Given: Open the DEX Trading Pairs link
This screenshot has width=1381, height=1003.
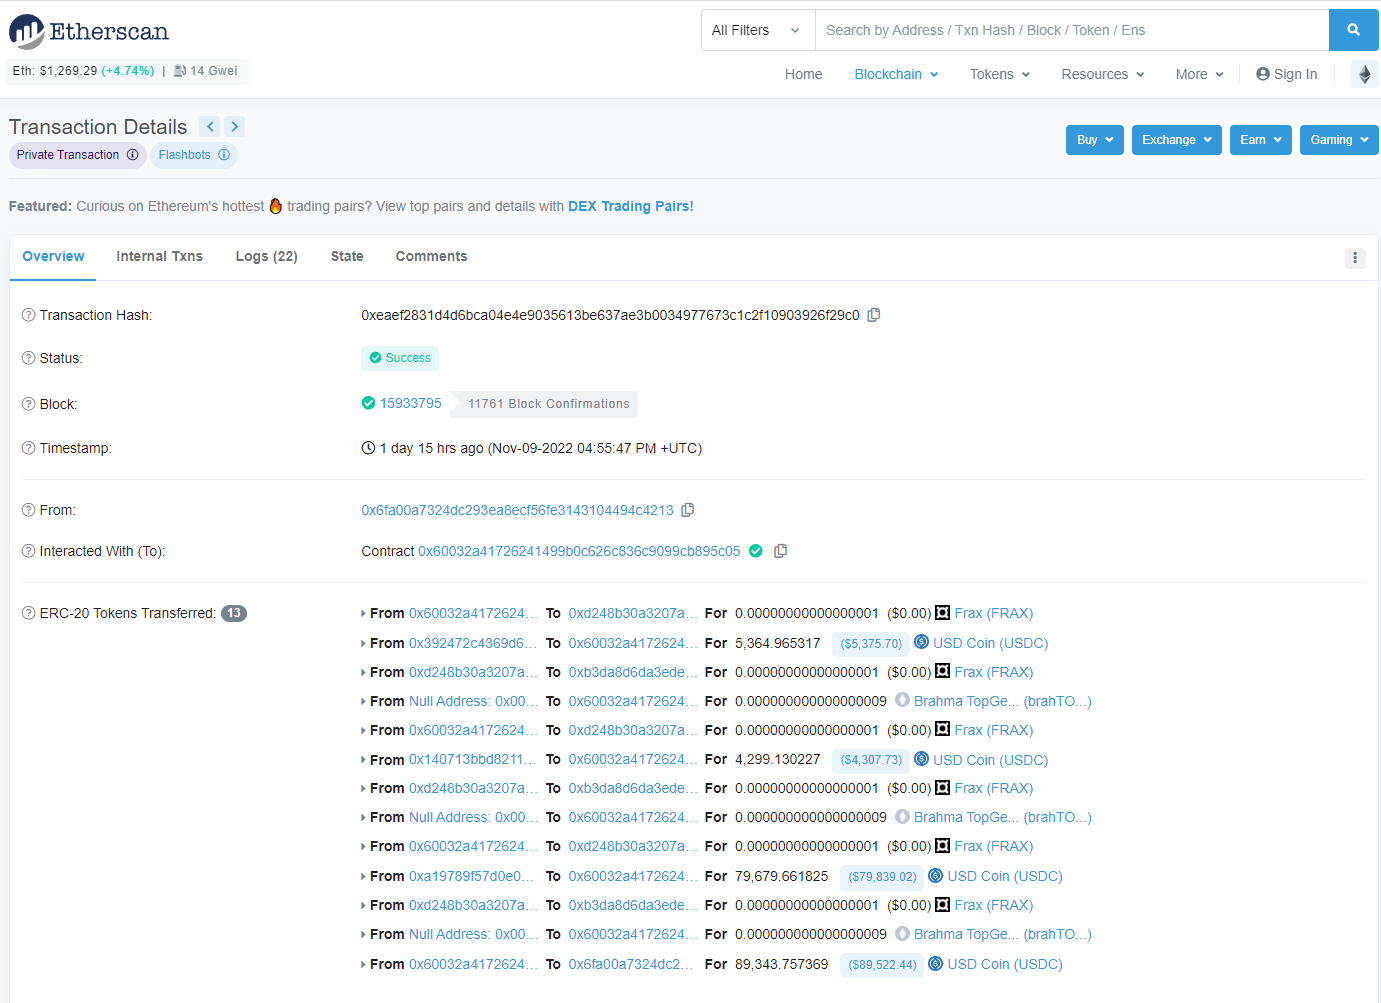Looking at the screenshot, I should tap(631, 206).
